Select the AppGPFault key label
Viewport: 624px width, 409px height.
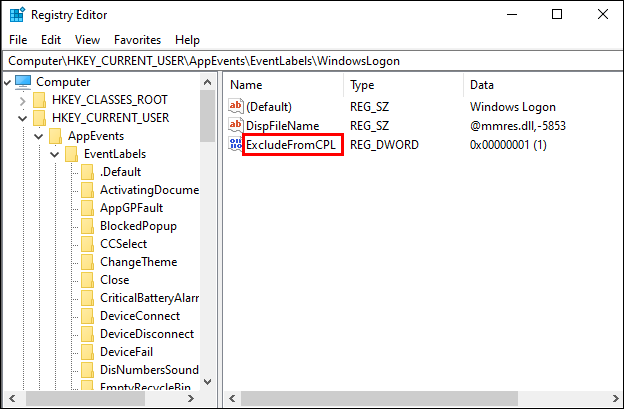(x=131, y=208)
